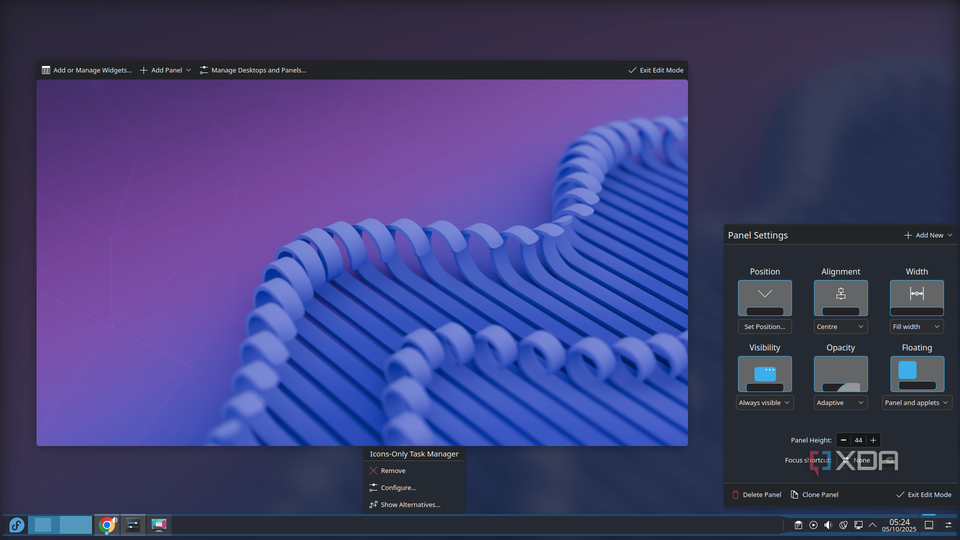Click the Visibility illustration tile
The width and height of the screenshot is (960, 540).
765,374
